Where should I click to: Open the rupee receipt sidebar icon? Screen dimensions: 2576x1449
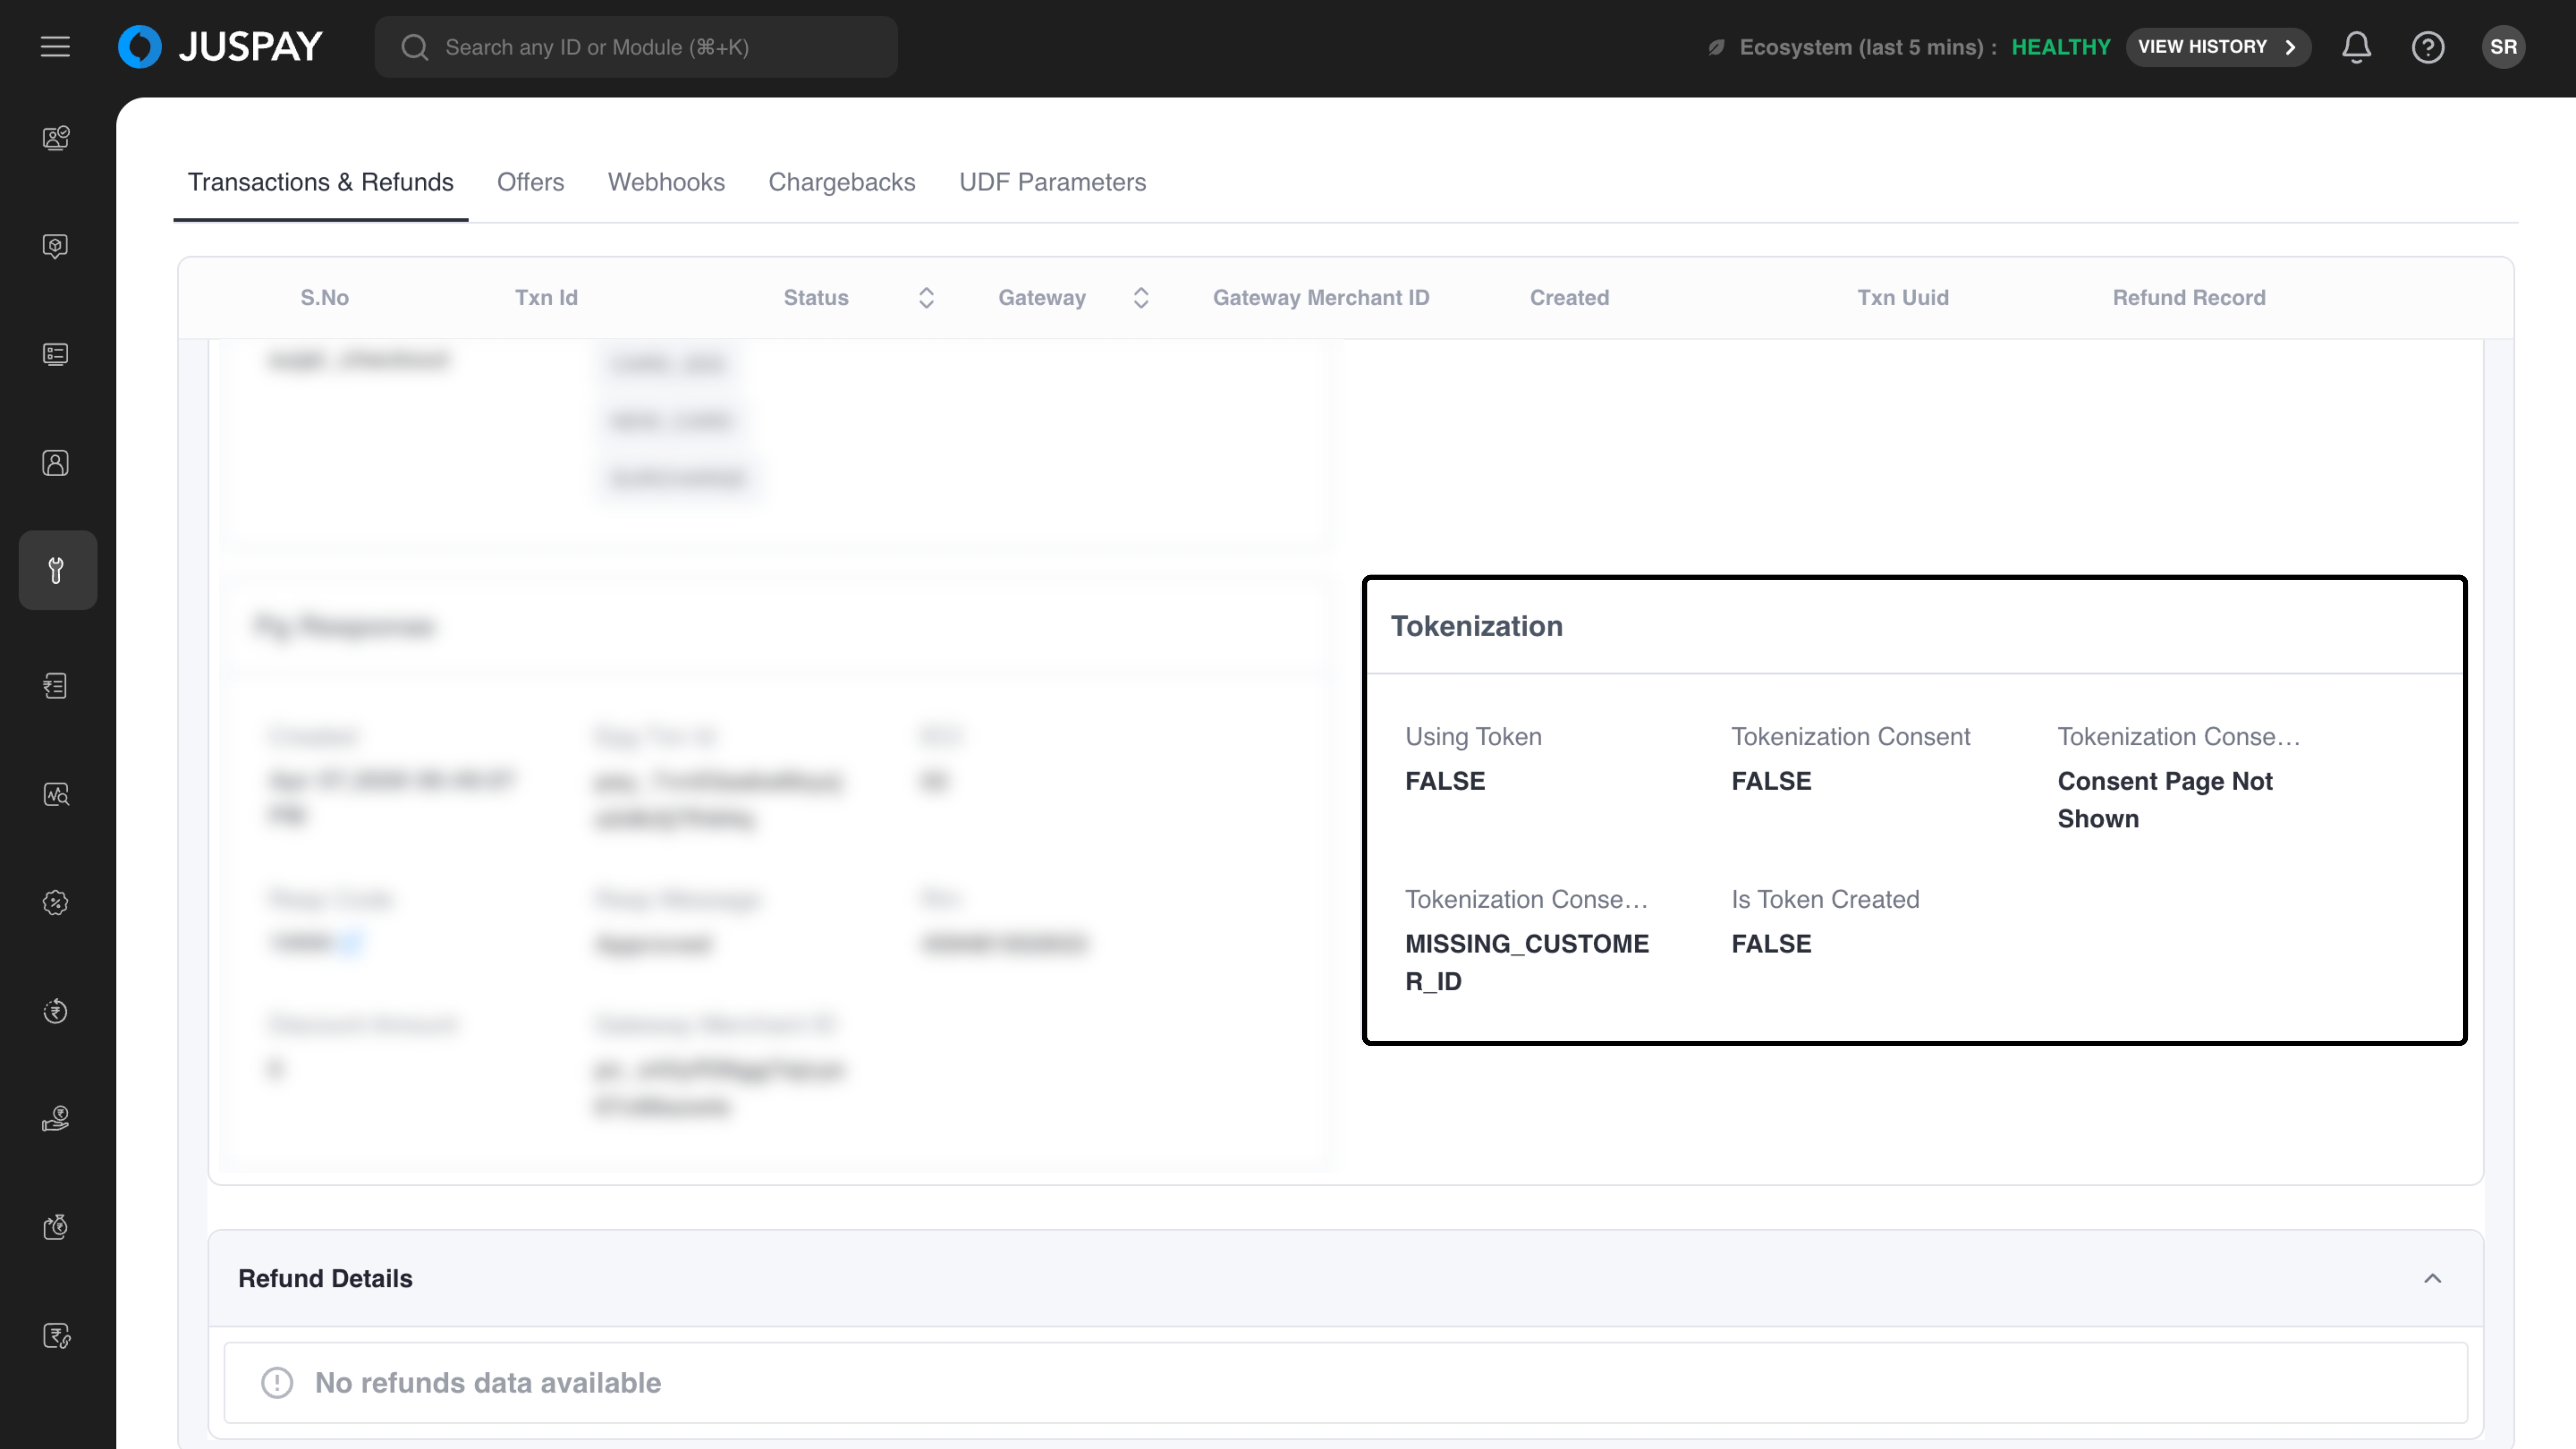point(56,686)
